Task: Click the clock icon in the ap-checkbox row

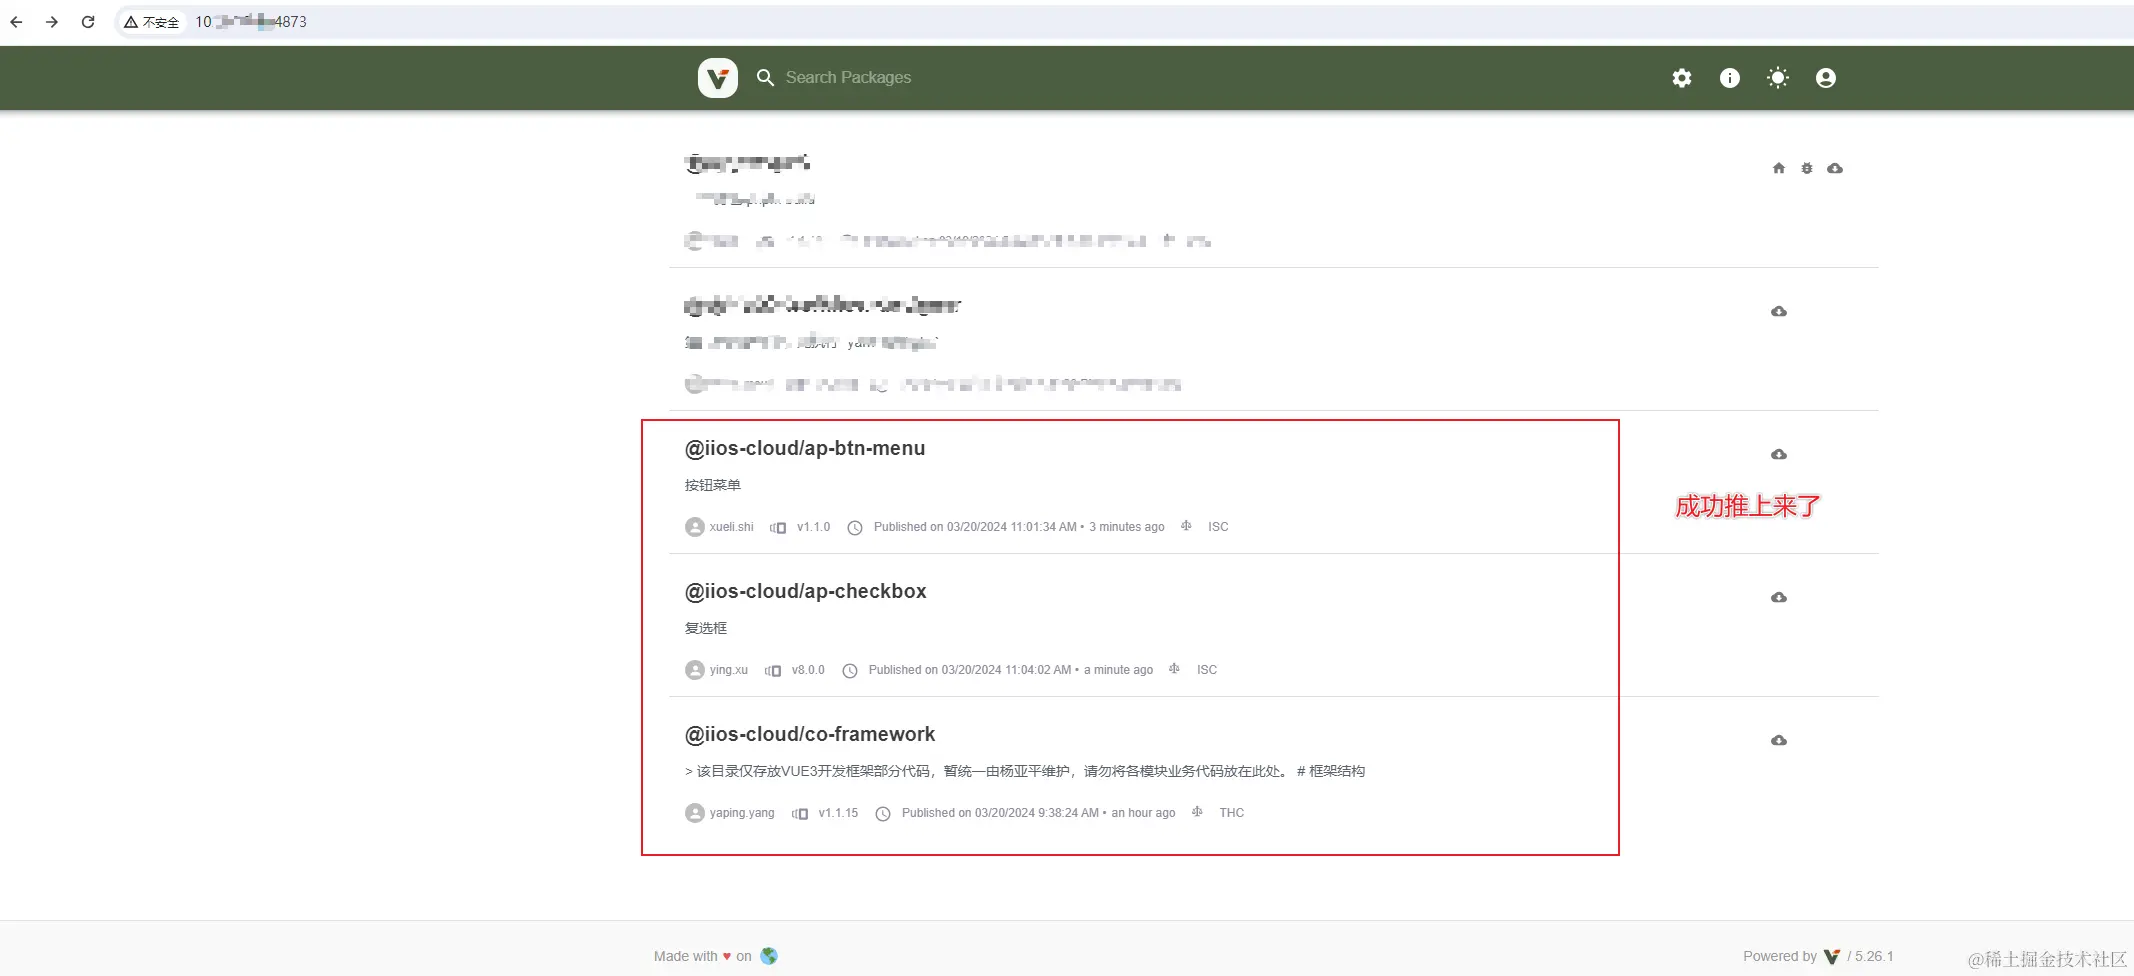Action: pyautogui.click(x=850, y=670)
